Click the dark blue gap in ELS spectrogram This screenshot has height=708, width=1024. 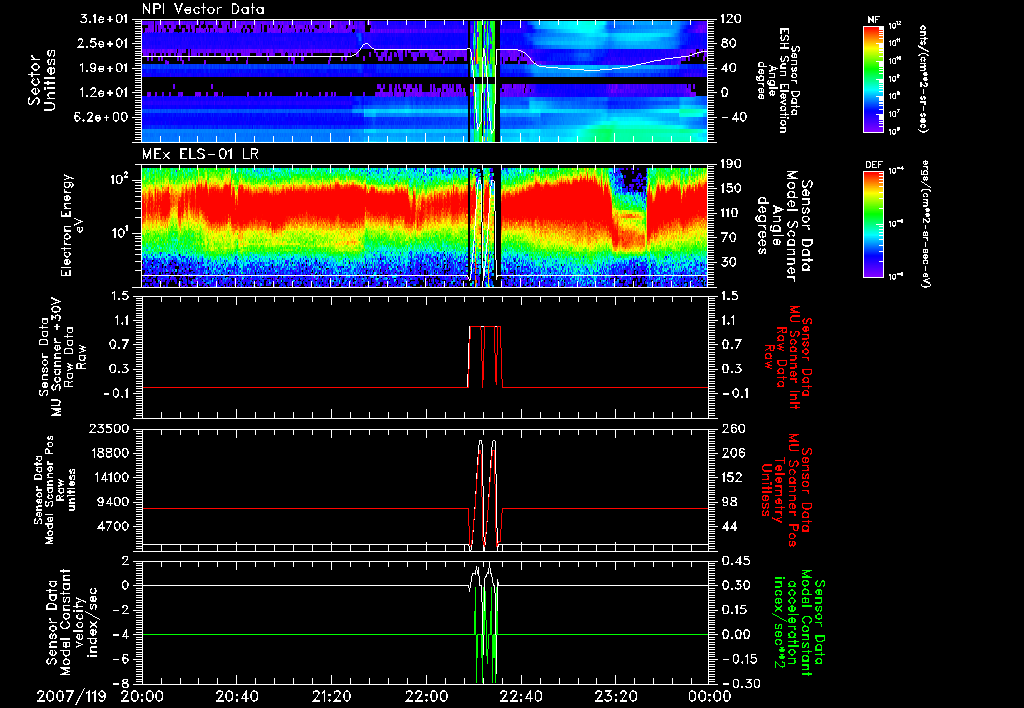point(629,182)
